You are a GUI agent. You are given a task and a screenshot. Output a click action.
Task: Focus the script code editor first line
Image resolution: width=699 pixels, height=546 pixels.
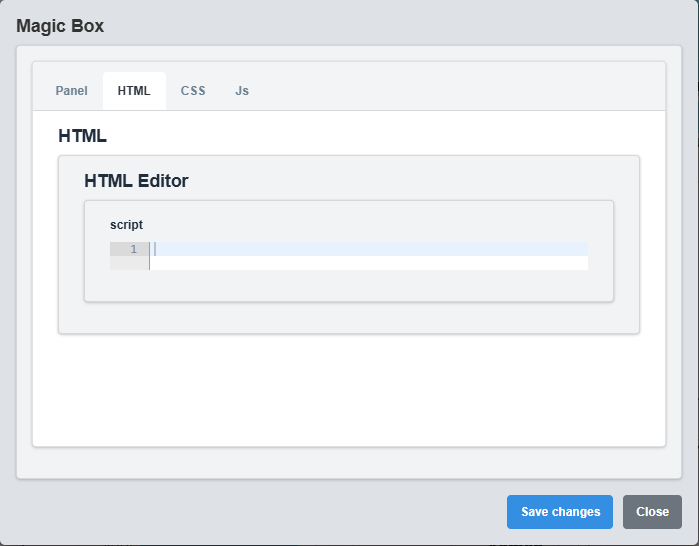tap(368, 249)
